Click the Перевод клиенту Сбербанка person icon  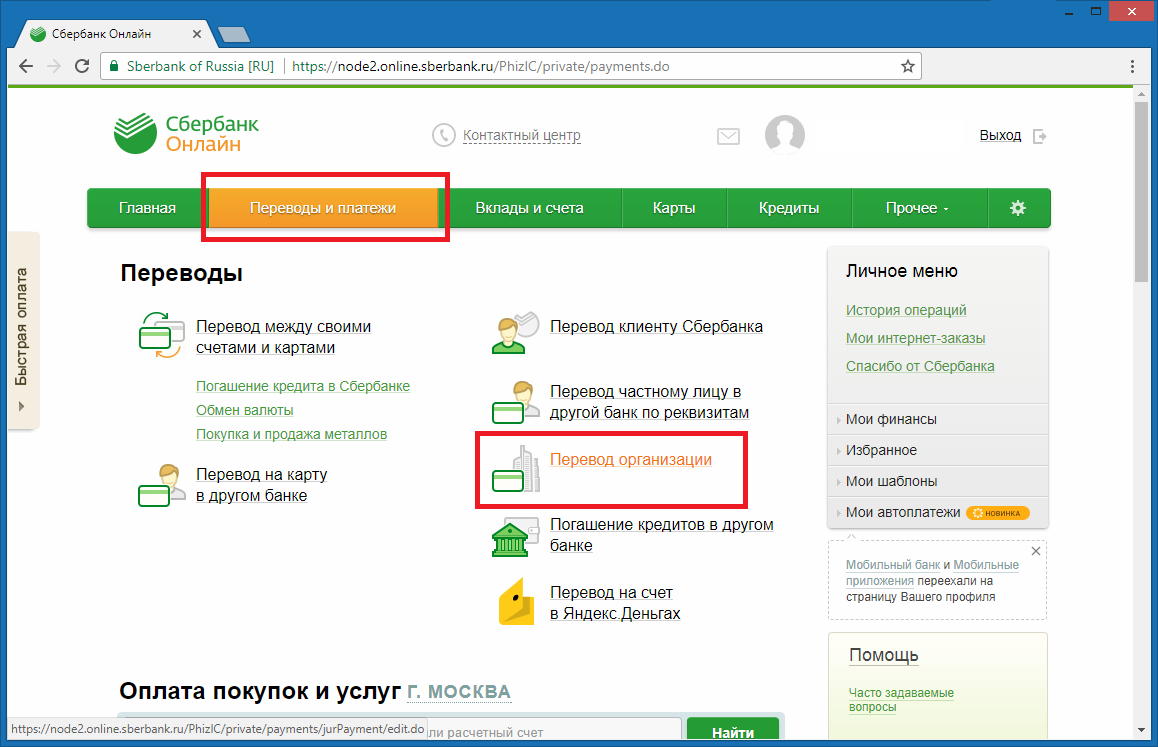click(515, 334)
